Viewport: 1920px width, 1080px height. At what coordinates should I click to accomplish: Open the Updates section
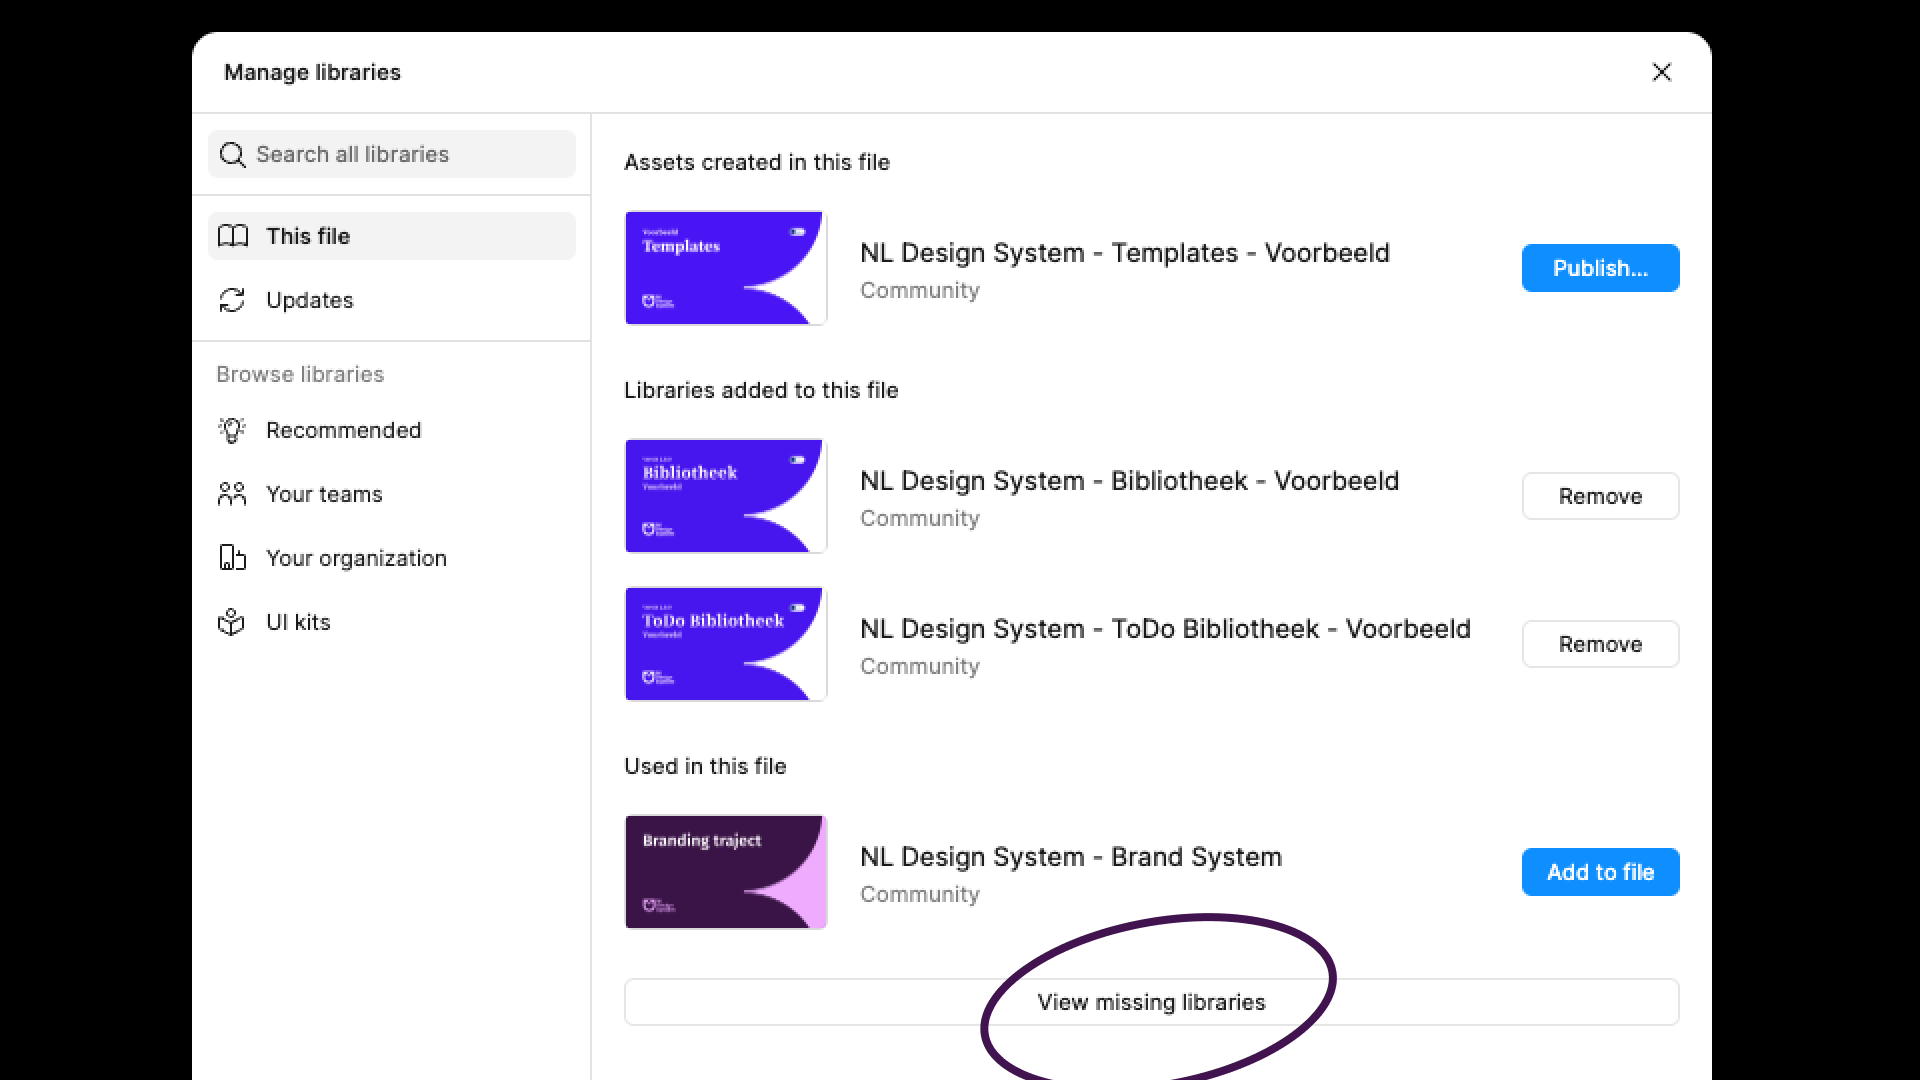click(310, 300)
